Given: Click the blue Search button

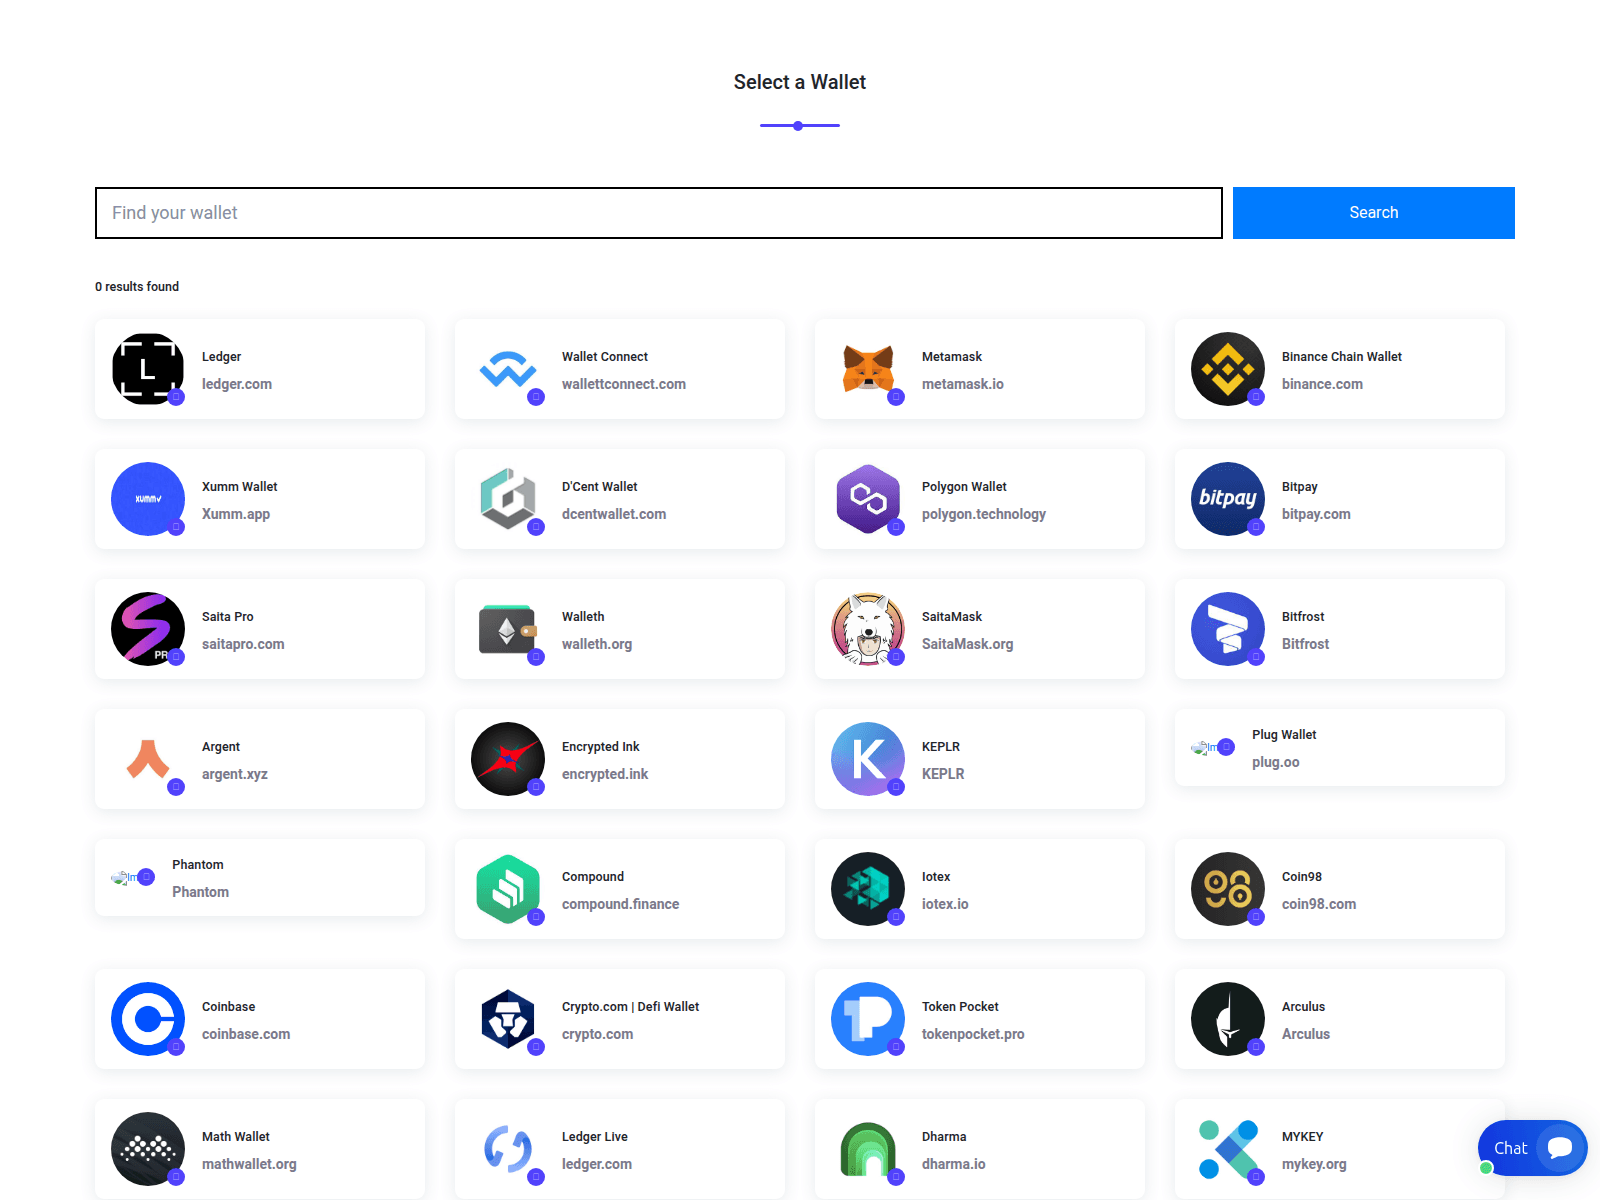Looking at the screenshot, I should (1374, 213).
